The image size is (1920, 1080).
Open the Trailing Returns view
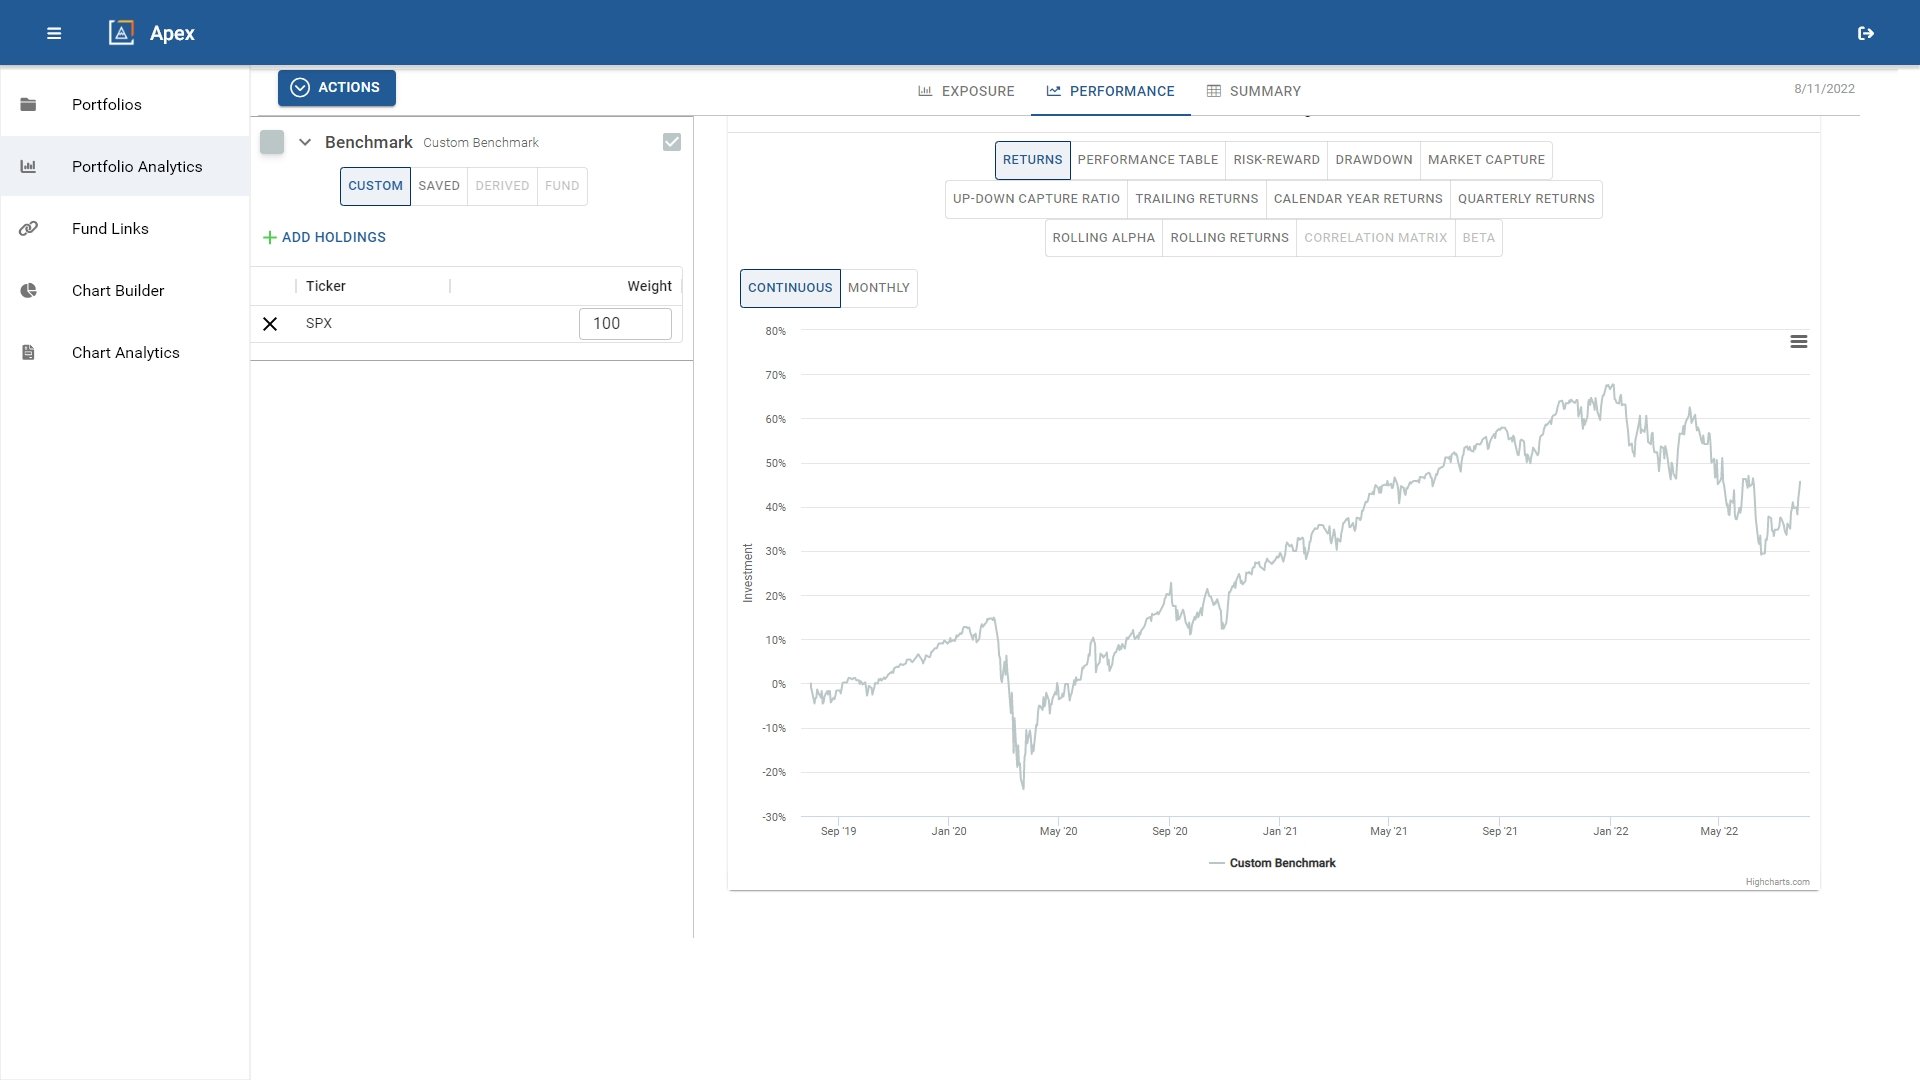(1196, 199)
